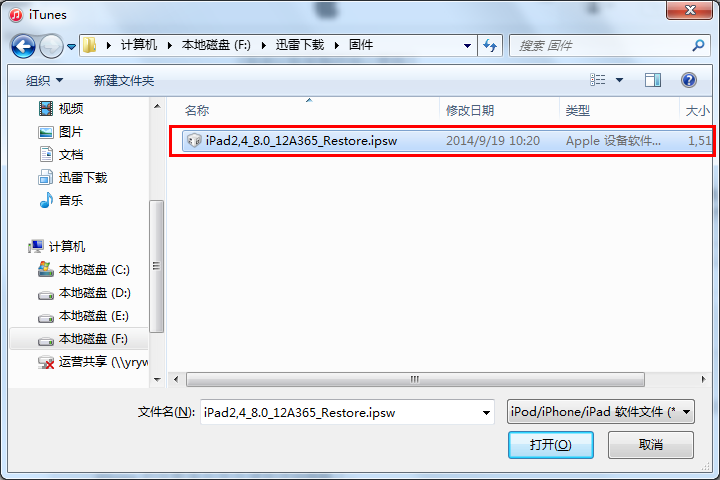The width and height of the screenshot is (720, 480).
Task: Select the iPad2,4_8.0_12A365_Restore.ipsw file
Action: [x=441, y=141]
